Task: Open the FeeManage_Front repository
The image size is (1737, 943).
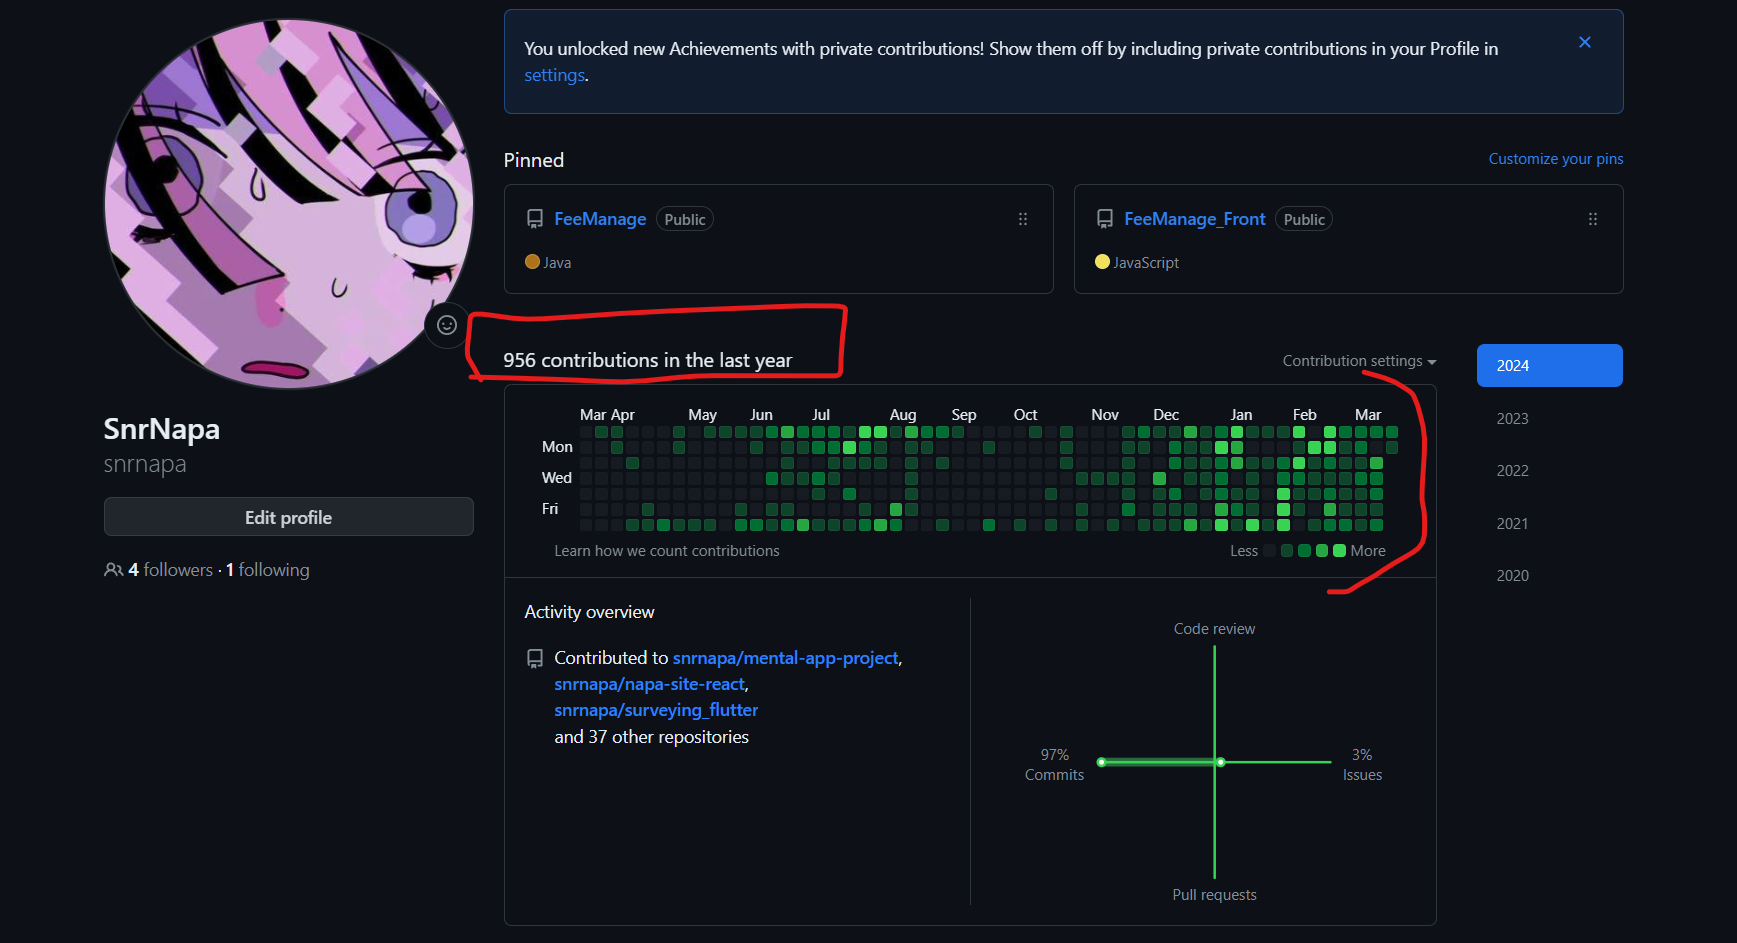Action: 1195,219
